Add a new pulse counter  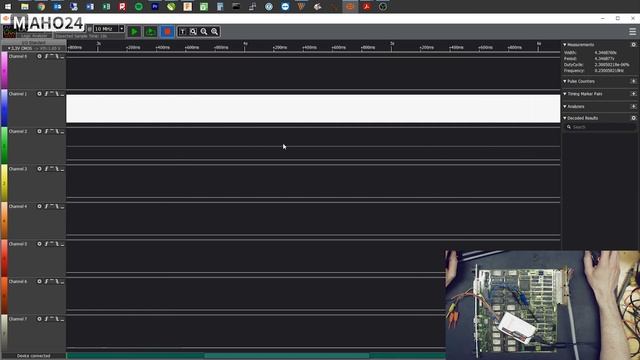633,81
